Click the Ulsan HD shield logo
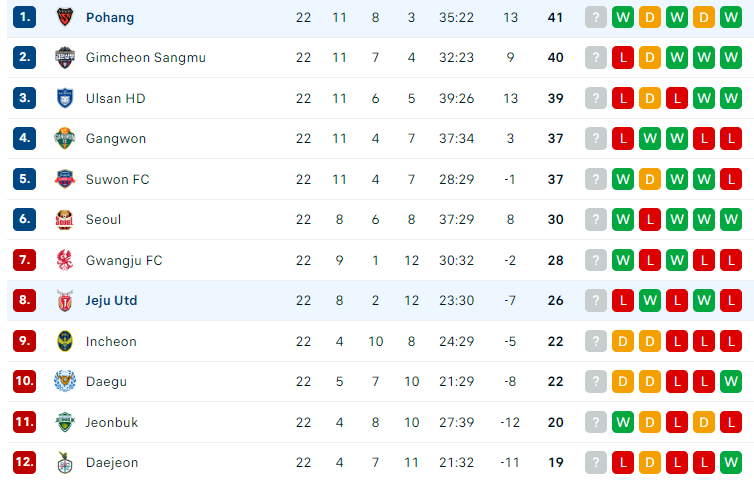Image resolution: width=754 pixels, height=481 pixels. tap(65, 98)
